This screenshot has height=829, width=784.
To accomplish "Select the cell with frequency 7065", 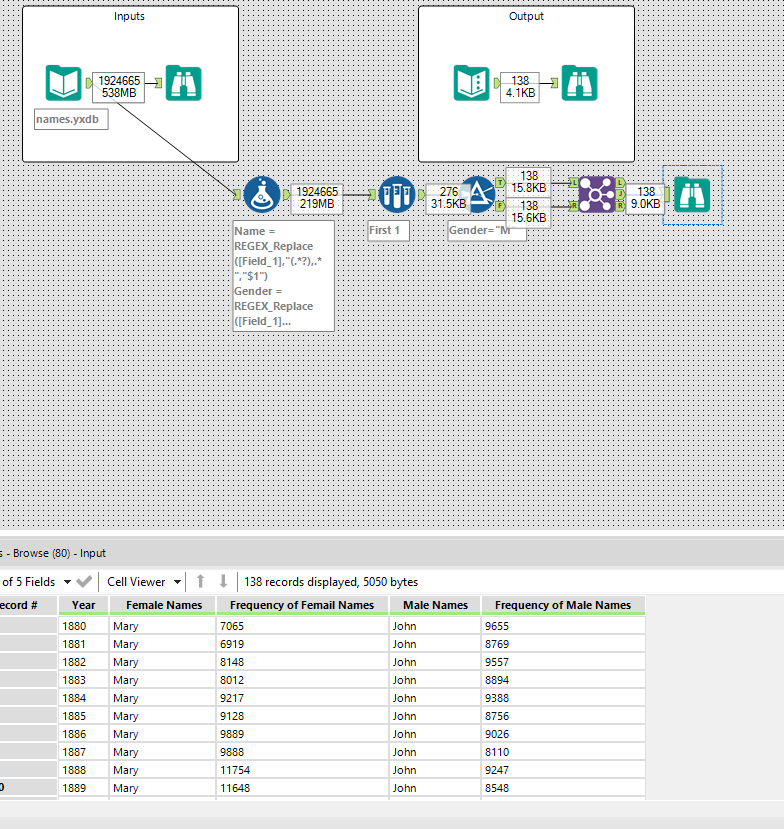I will coord(302,626).
